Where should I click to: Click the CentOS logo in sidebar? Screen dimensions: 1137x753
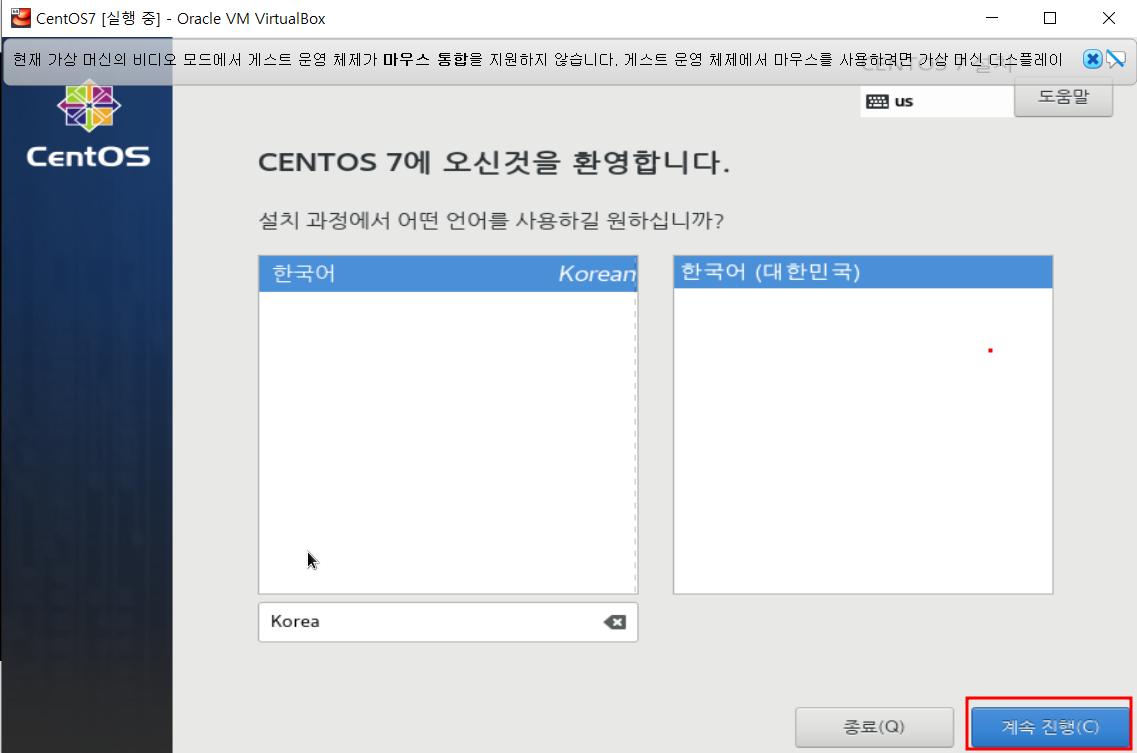tap(88, 125)
